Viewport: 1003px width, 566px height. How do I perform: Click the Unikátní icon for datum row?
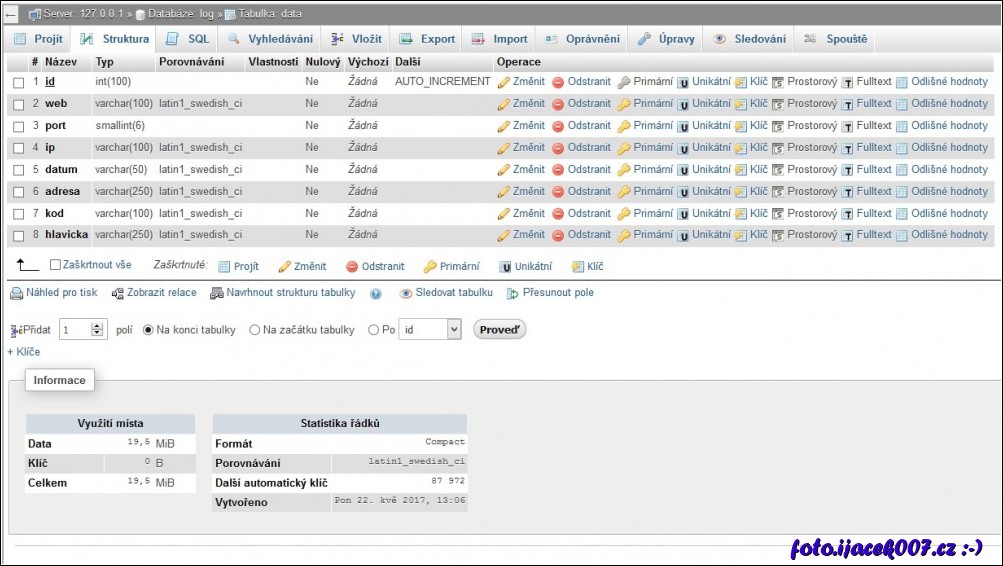coord(684,170)
